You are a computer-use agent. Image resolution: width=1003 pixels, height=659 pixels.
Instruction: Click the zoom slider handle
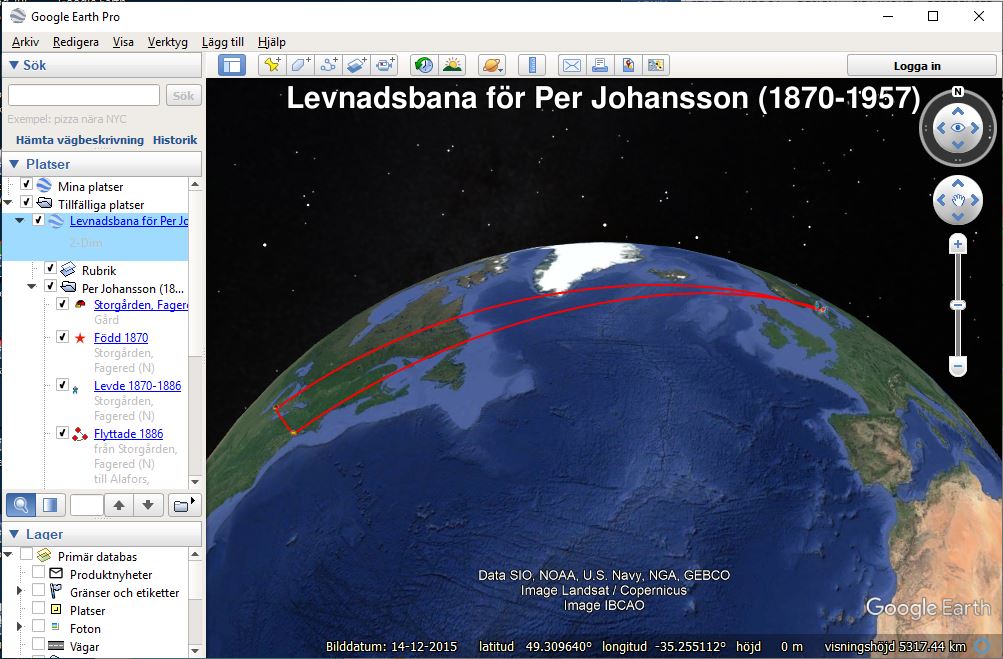click(x=958, y=305)
